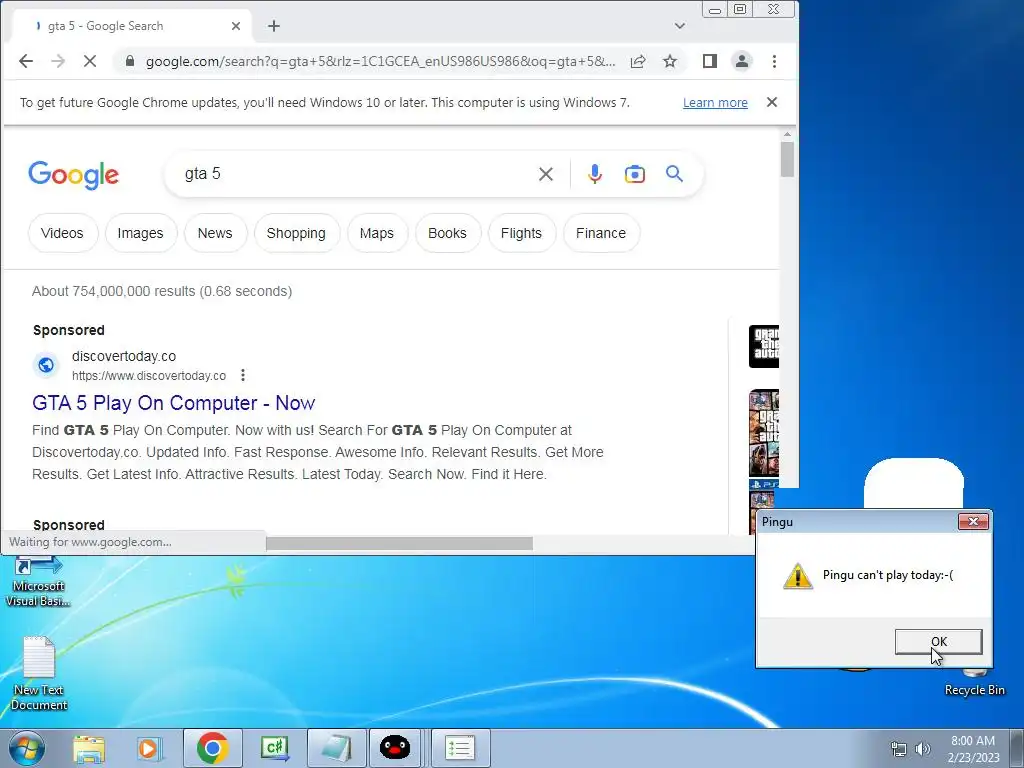Select the gta 5 - Google Search tab
This screenshot has width=1024, height=768.
point(132,26)
